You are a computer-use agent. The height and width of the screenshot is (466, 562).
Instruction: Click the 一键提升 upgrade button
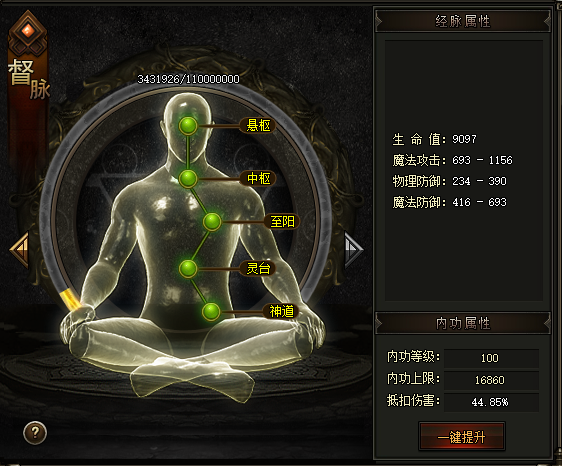[462, 436]
